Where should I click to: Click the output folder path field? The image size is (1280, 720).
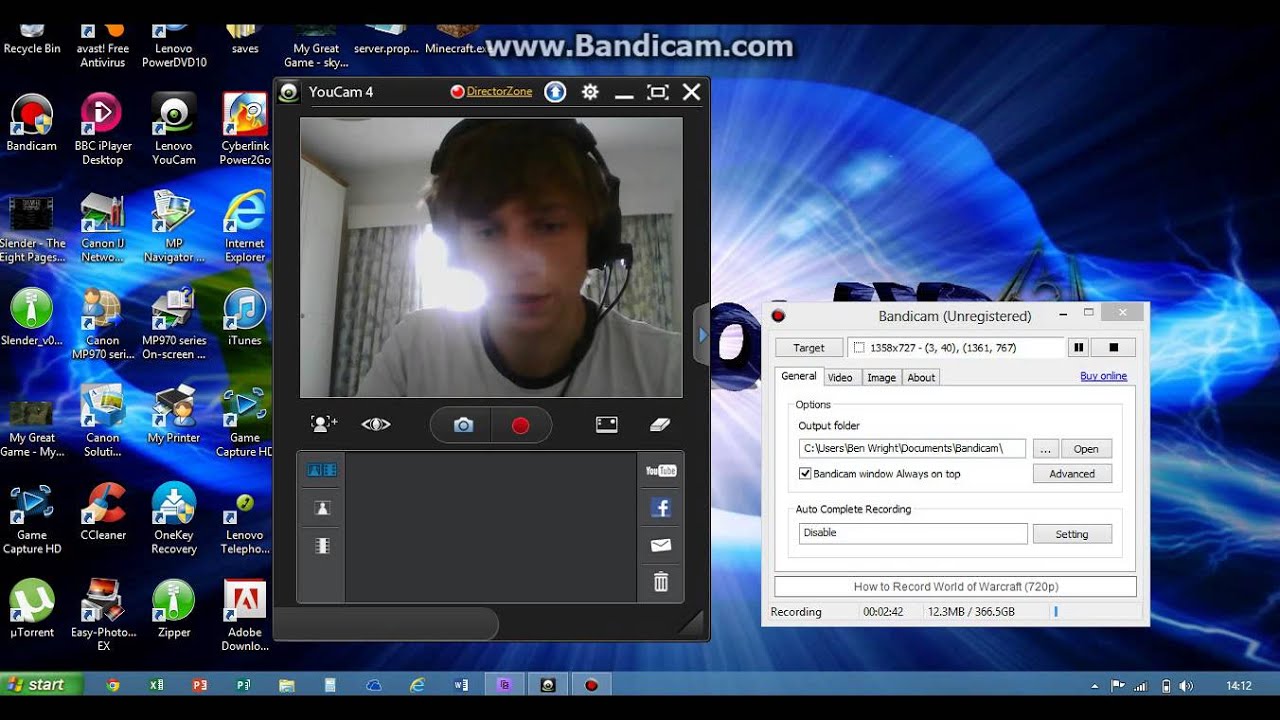(x=912, y=448)
